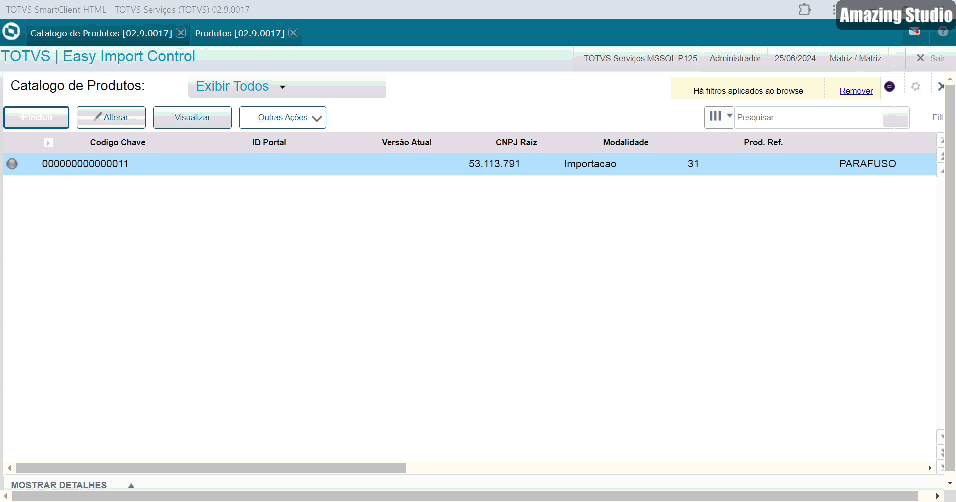
Task: Click the bottom page horizontal scrollbar
Action: click(x=465, y=496)
